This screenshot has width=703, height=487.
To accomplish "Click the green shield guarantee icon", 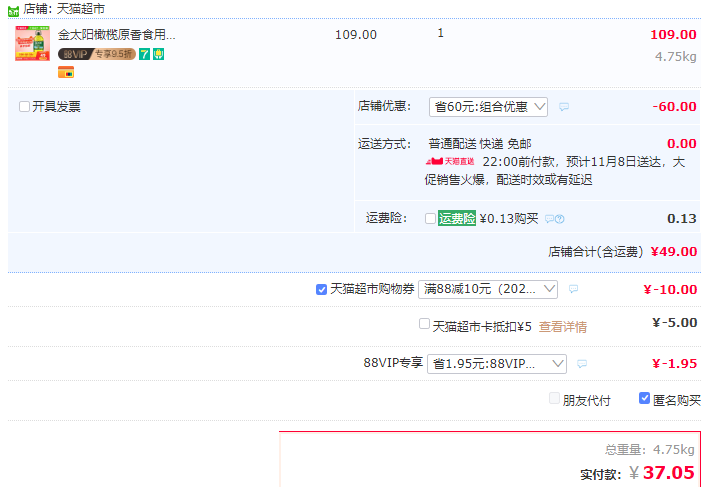I will (158, 54).
